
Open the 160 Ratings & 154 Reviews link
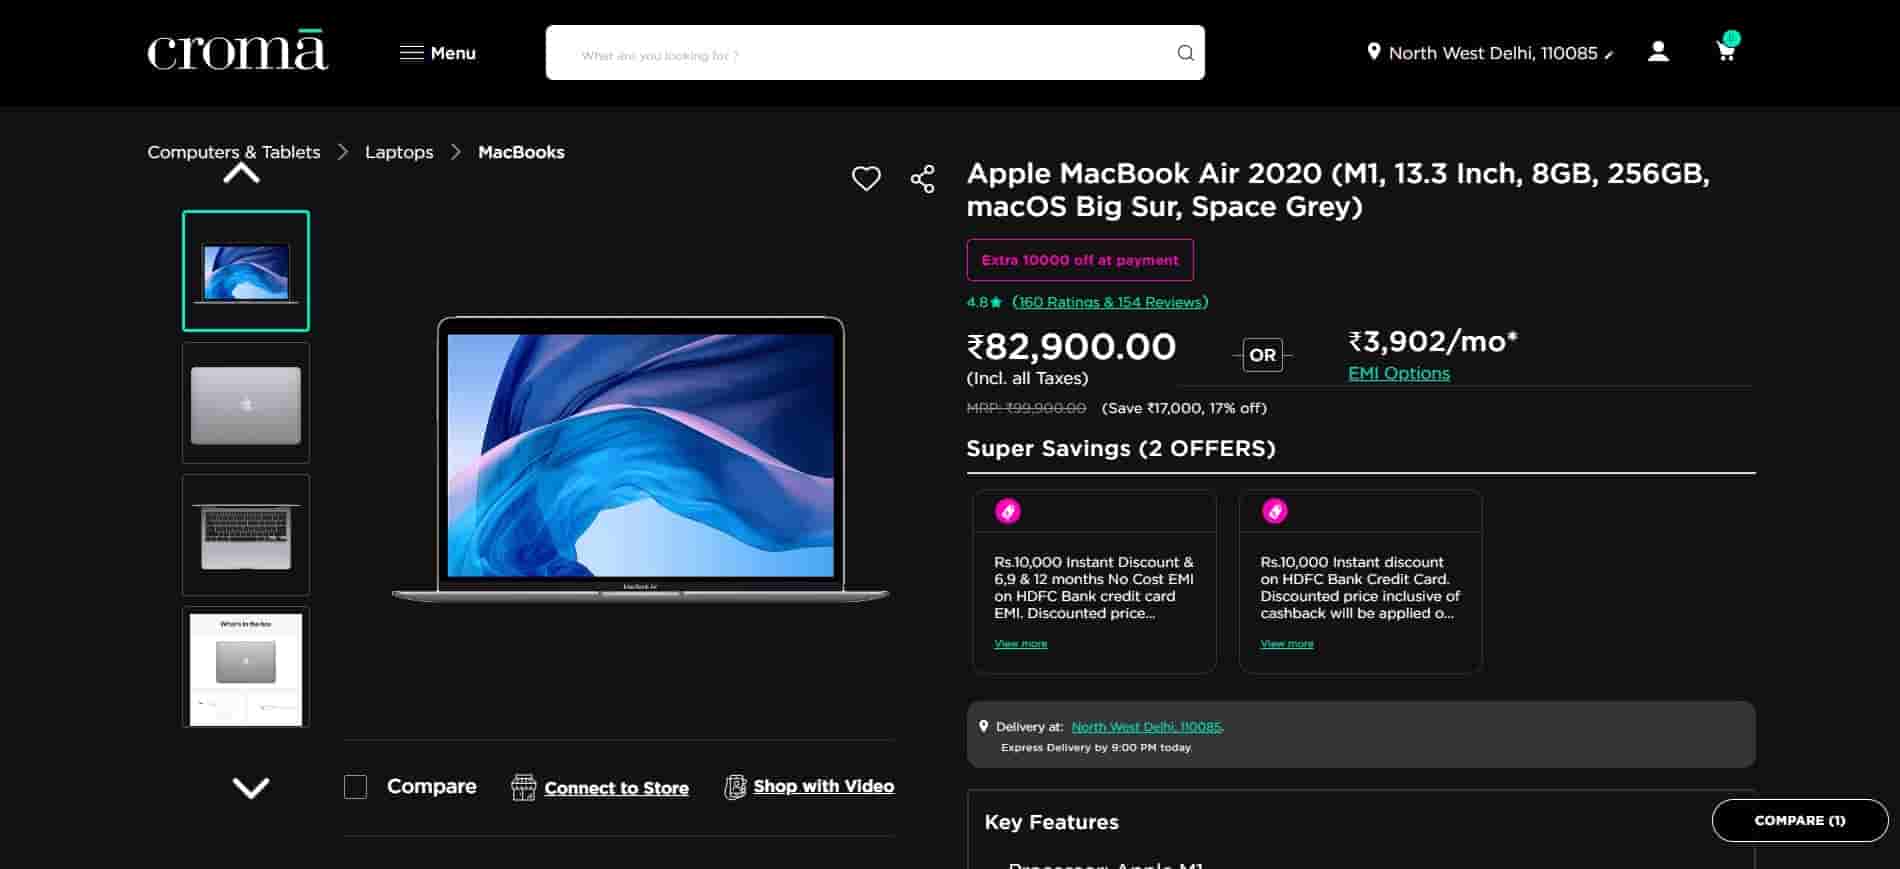[1110, 302]
